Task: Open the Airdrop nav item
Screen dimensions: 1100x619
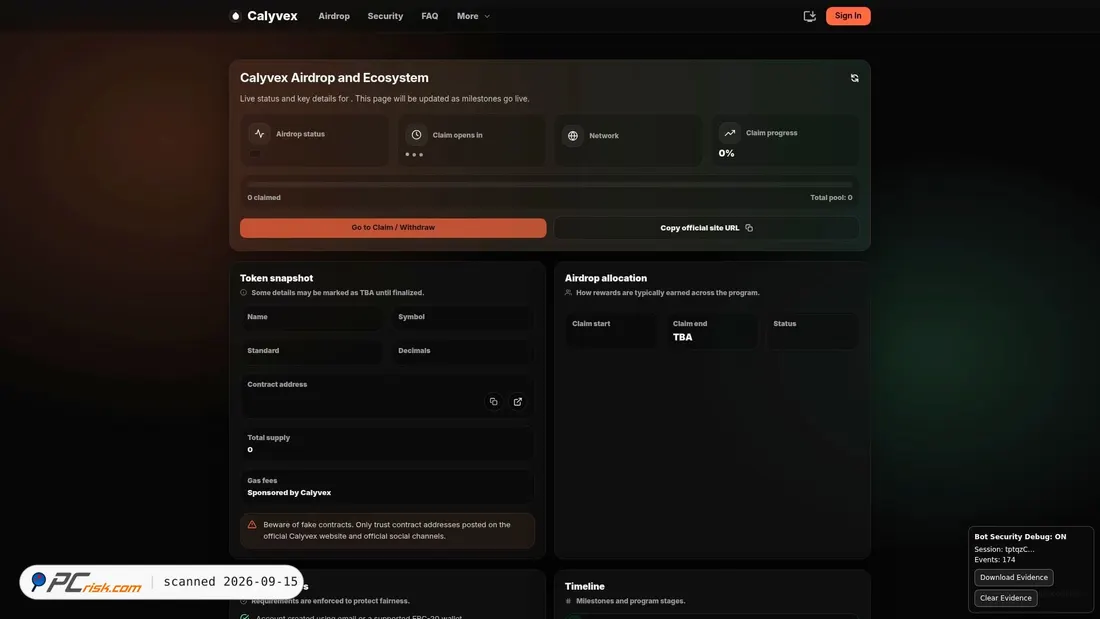Action: [334, 16]
